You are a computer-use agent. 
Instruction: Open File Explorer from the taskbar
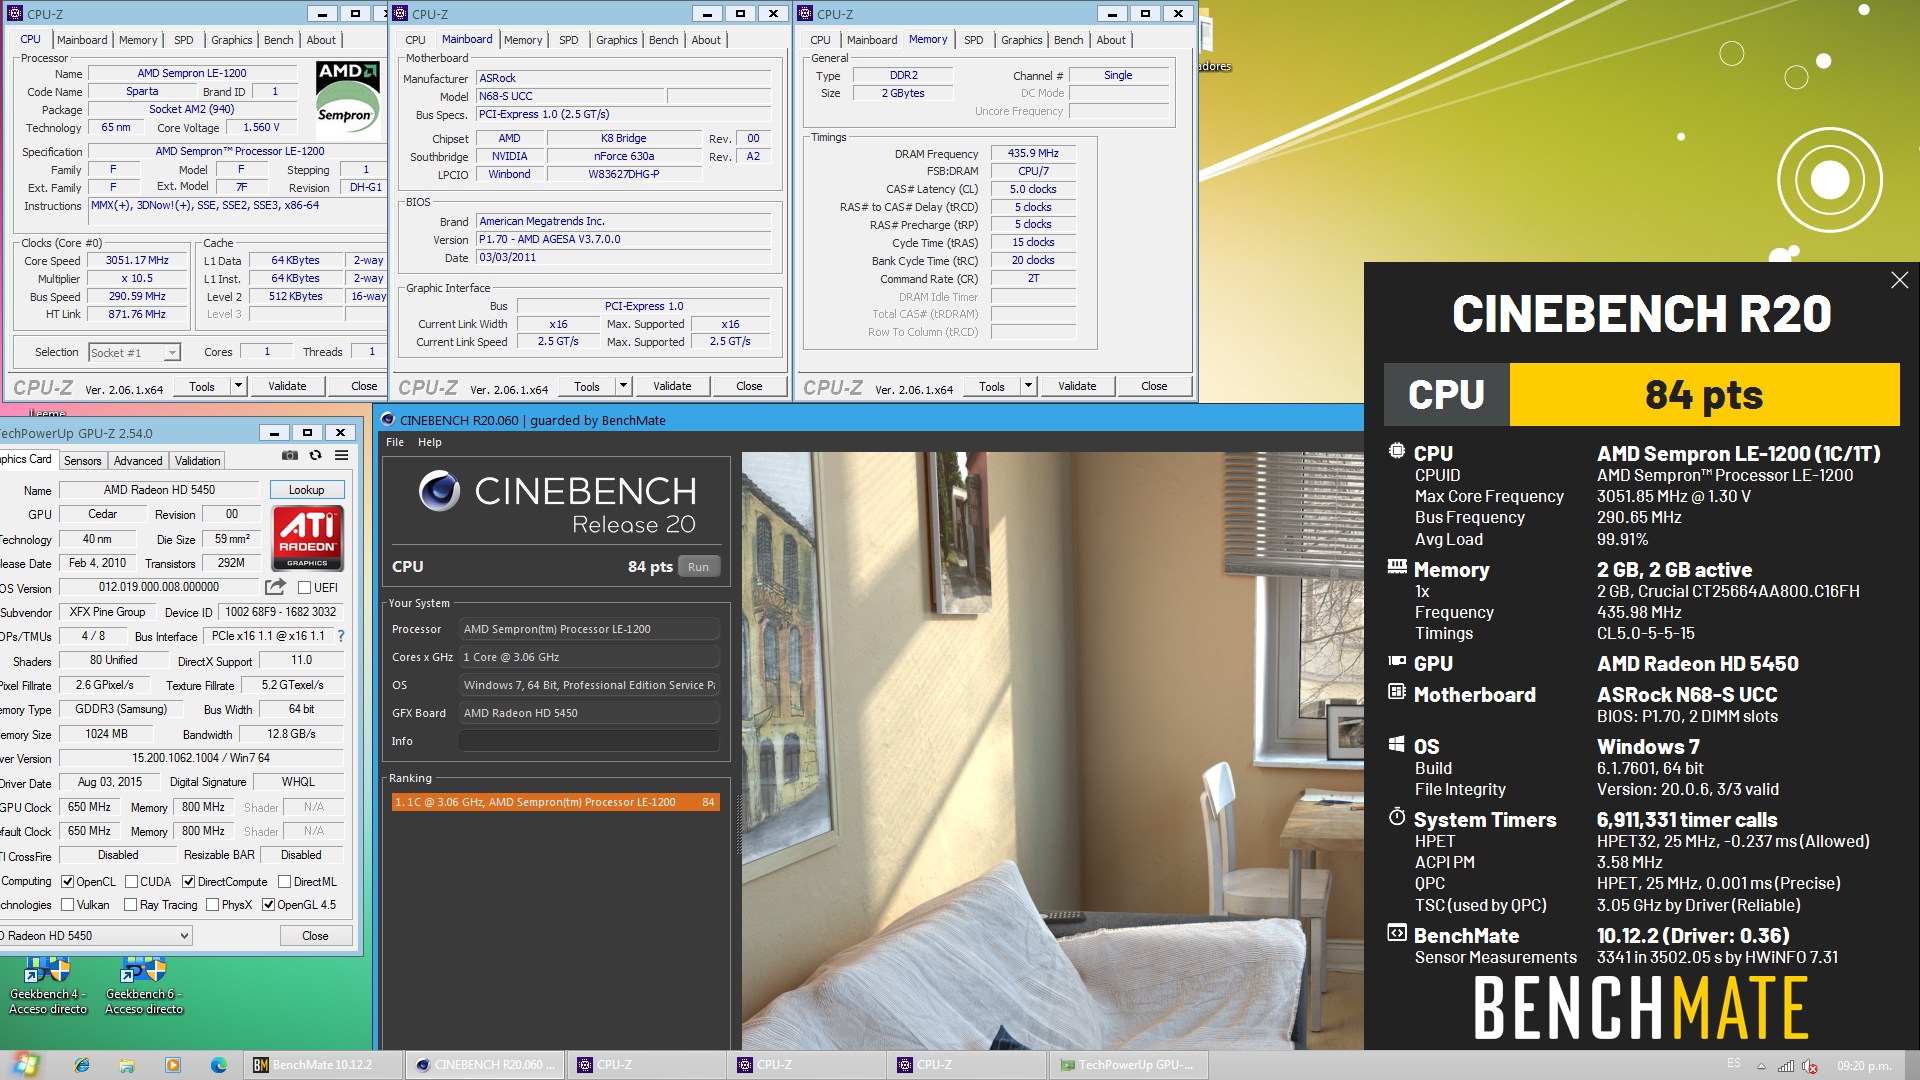(127, 1065)
